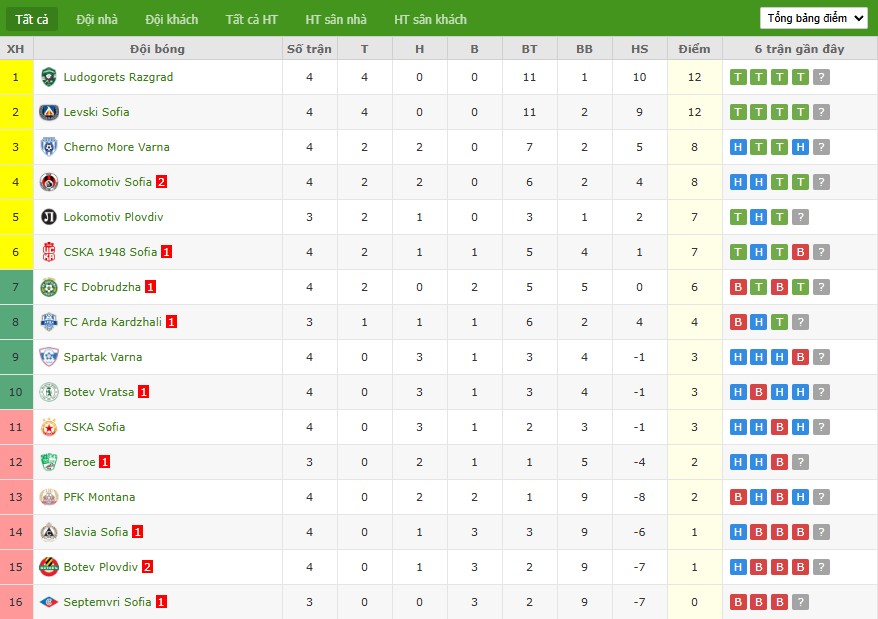Click the Ludogorets Razgrad club crest icon

[x=48, y=77]
